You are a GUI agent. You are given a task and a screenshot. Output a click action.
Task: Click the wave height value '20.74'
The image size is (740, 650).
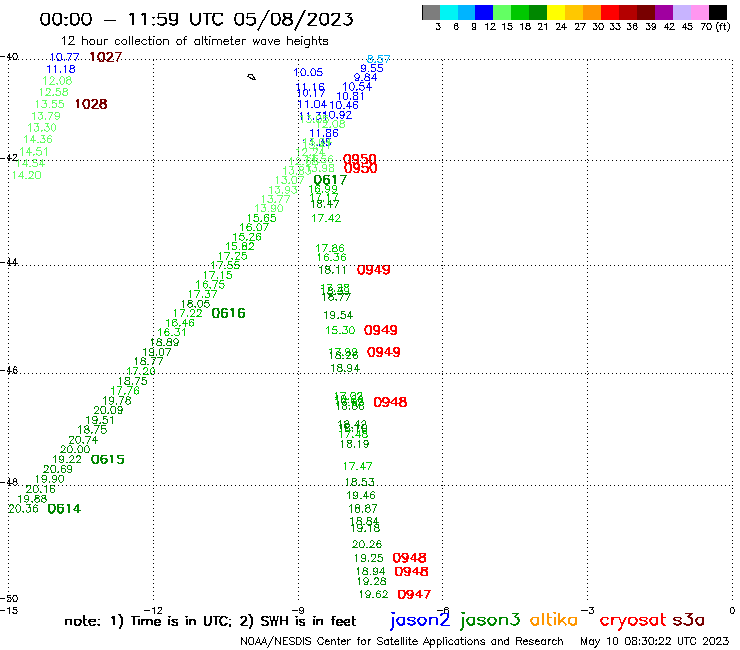83,440
